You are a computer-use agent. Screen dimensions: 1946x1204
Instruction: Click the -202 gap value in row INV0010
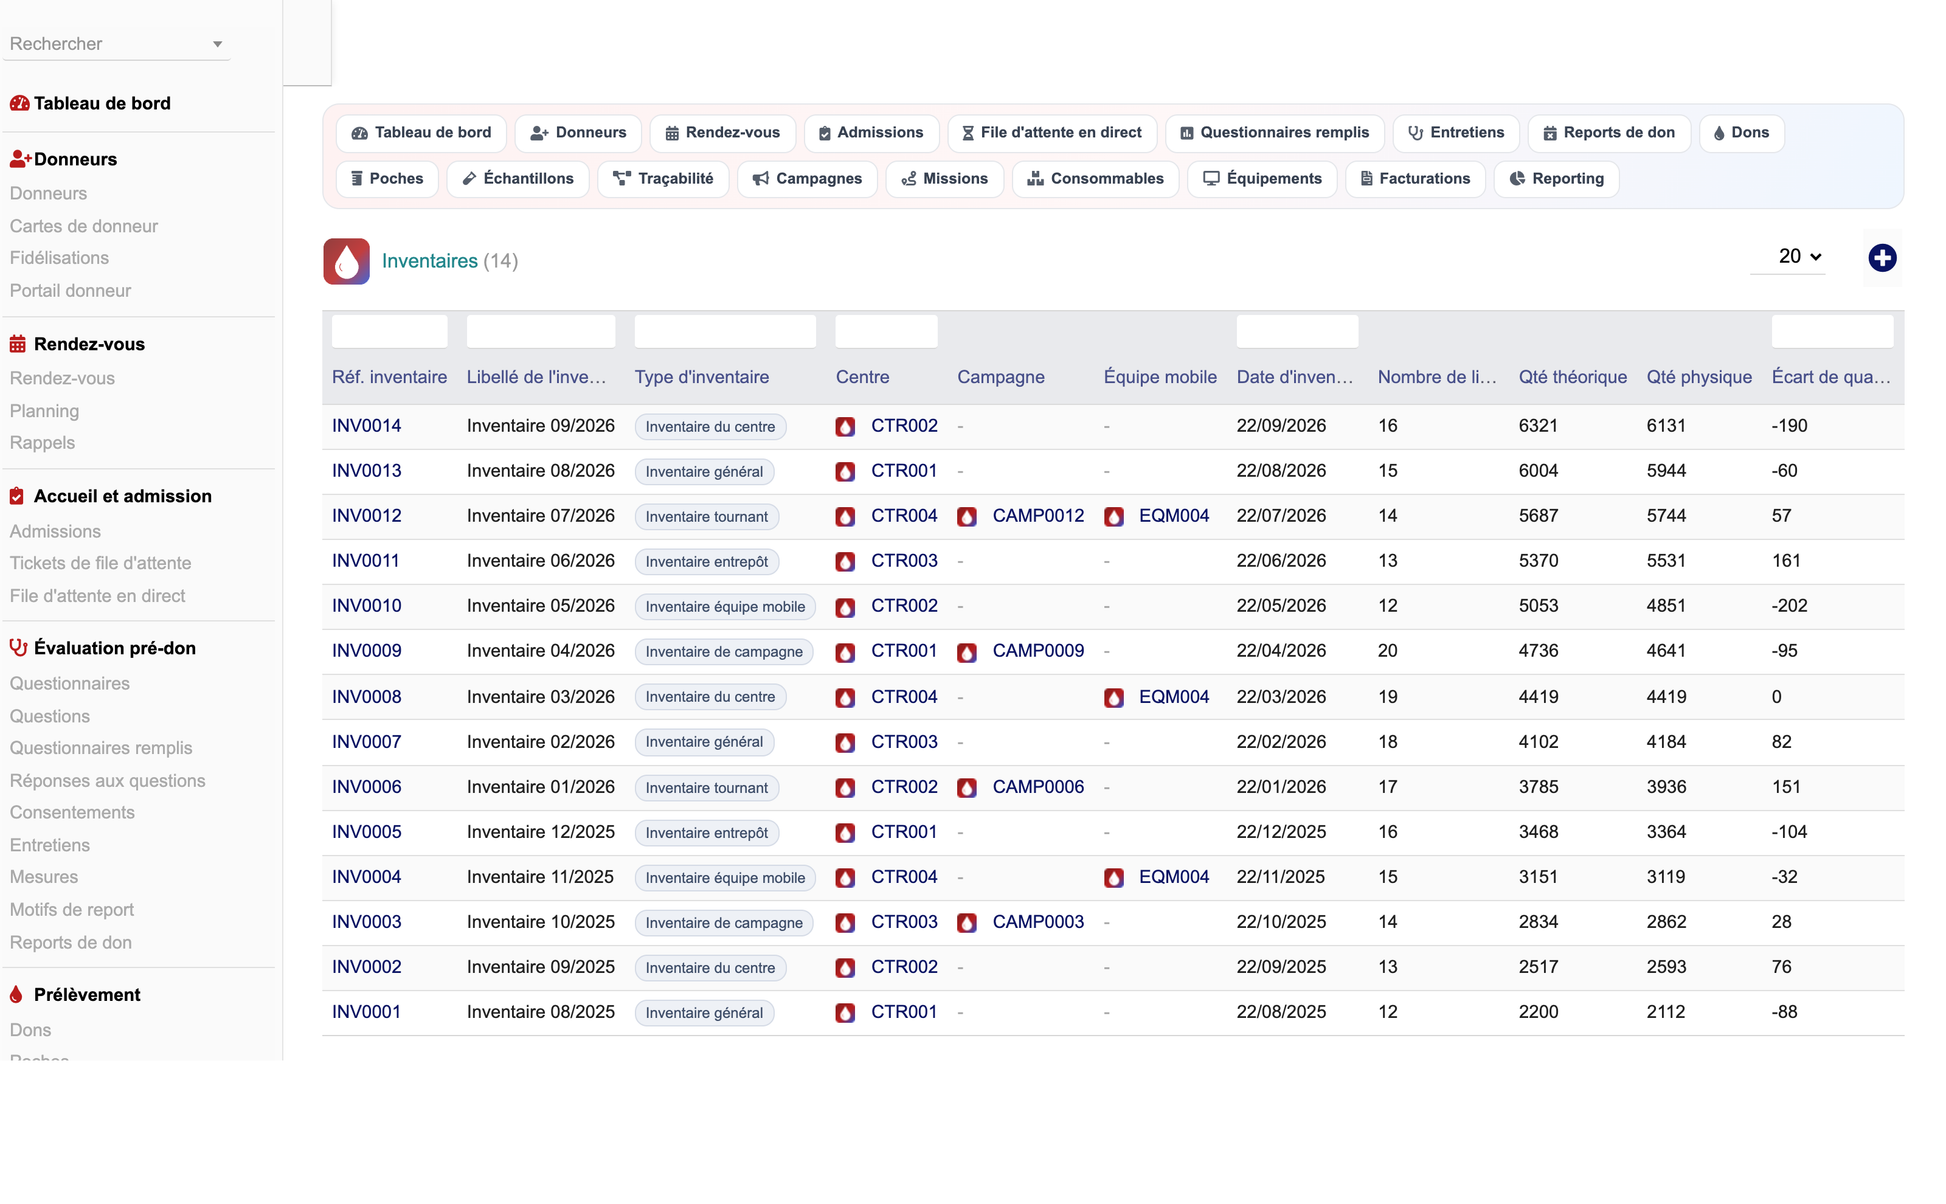pos(1789,606)
